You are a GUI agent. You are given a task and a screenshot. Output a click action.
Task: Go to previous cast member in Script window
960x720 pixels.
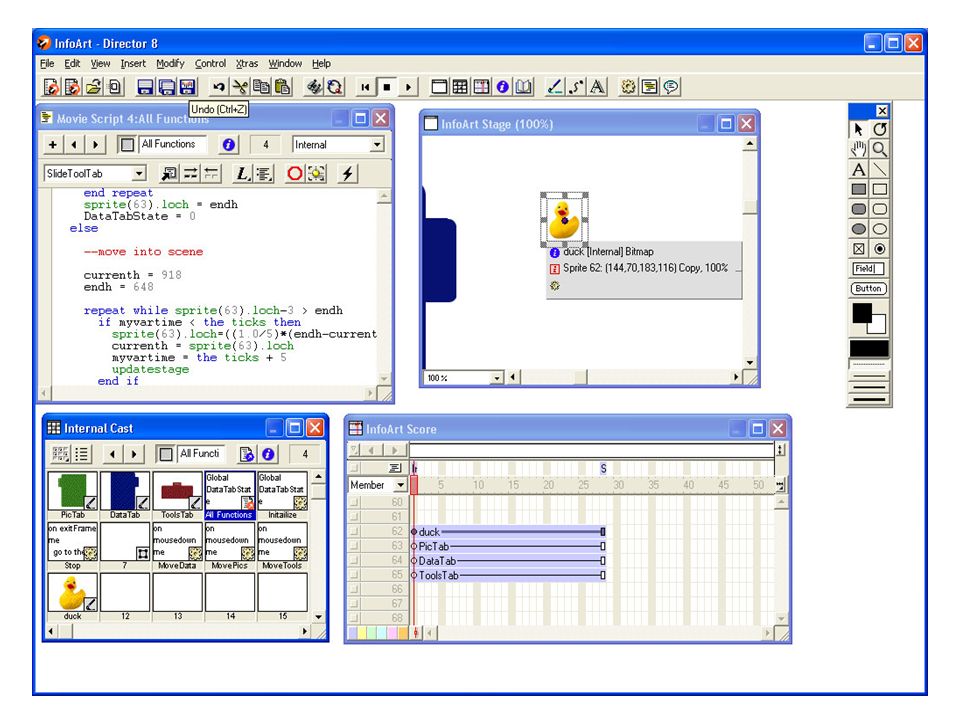(74, 144)
